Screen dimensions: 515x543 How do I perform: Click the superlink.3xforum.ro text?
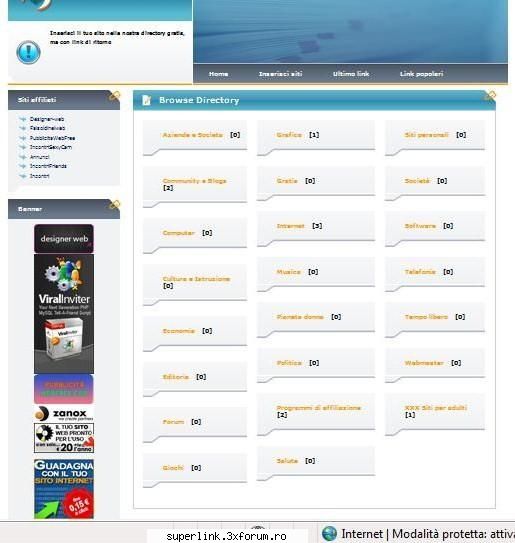point(226,536)
